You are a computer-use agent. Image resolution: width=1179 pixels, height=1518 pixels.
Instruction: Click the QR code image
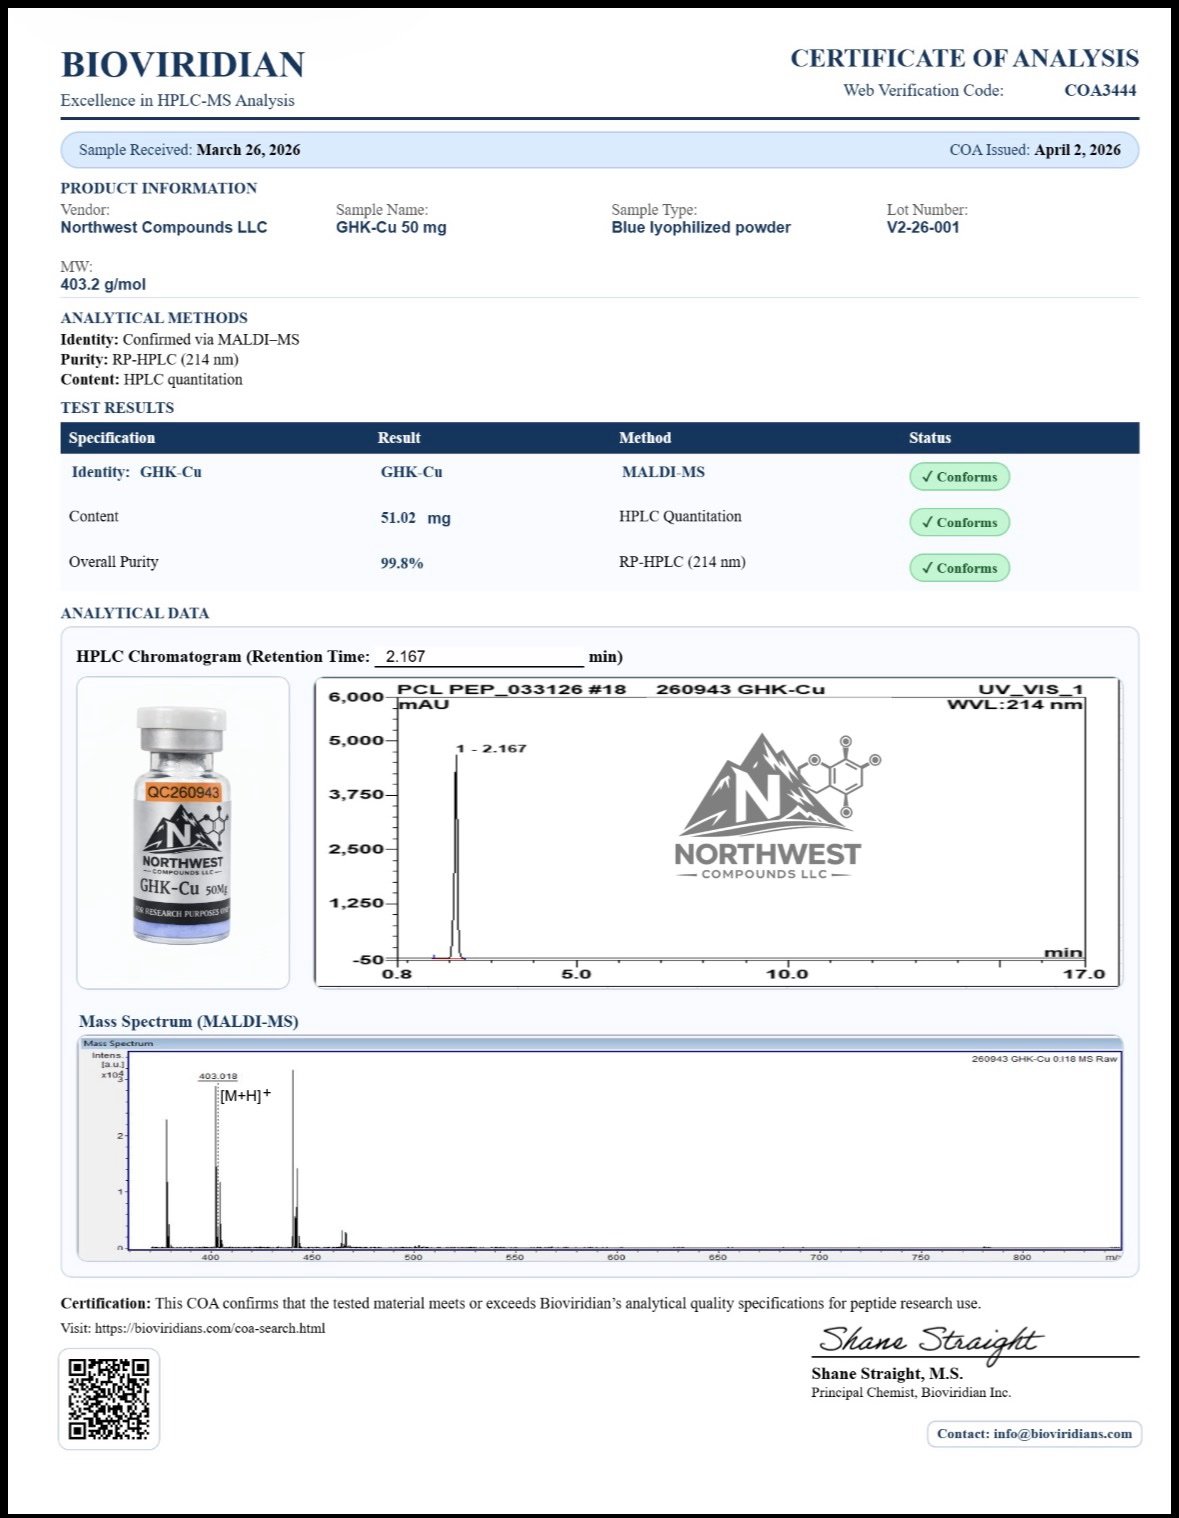pos(109,1398)
